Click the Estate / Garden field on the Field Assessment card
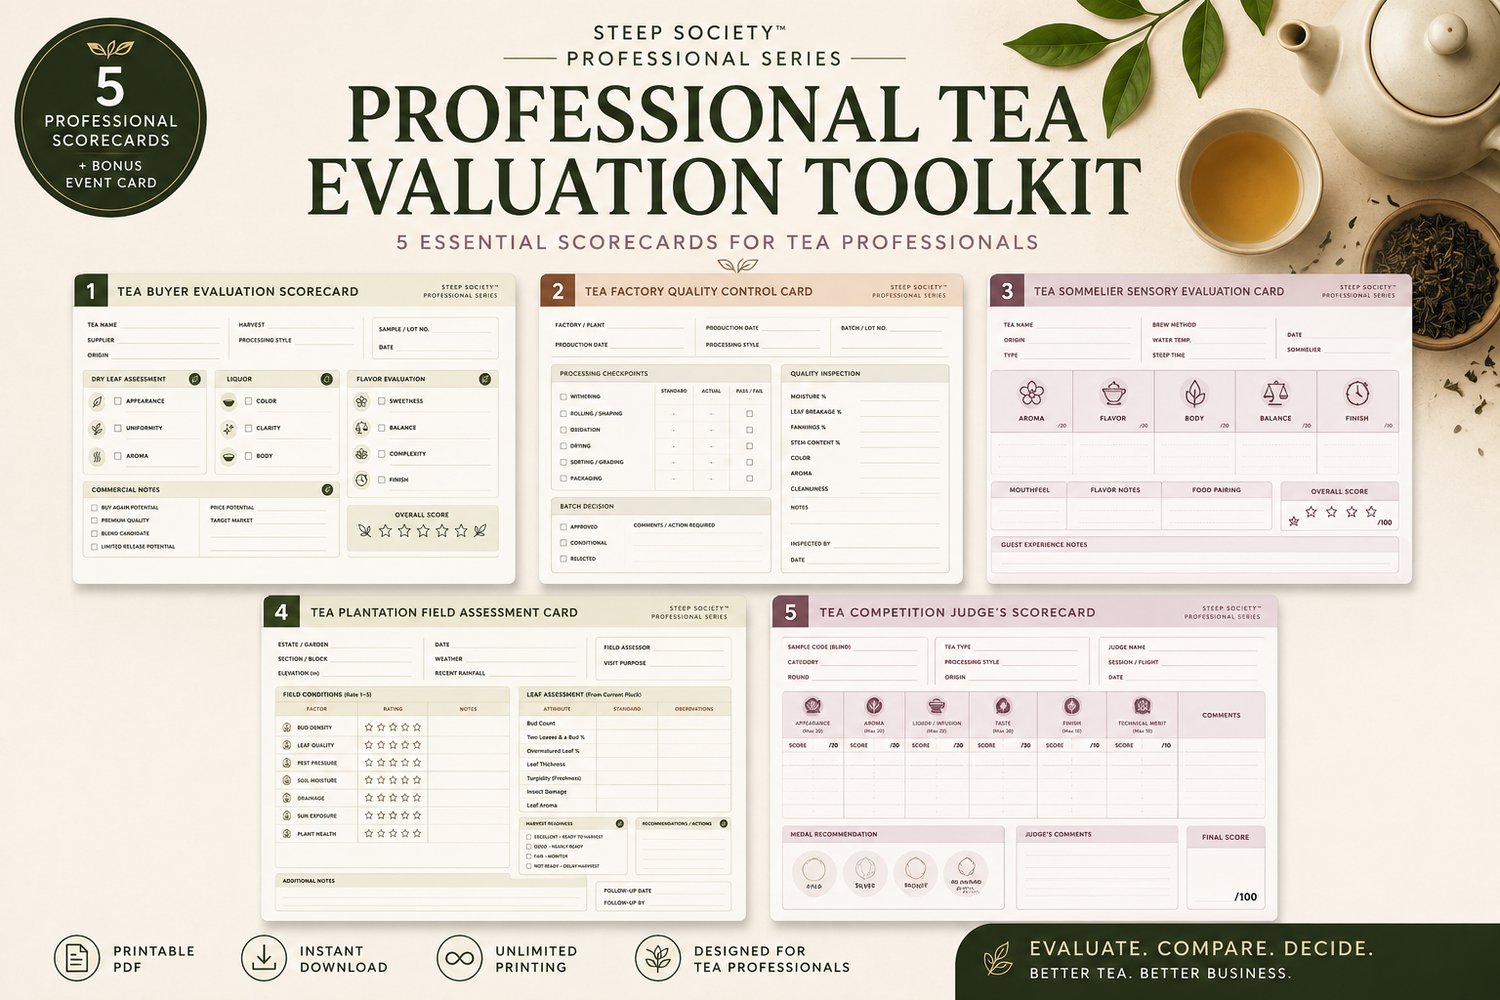The image size is (1500, 1000). [345, 645]
